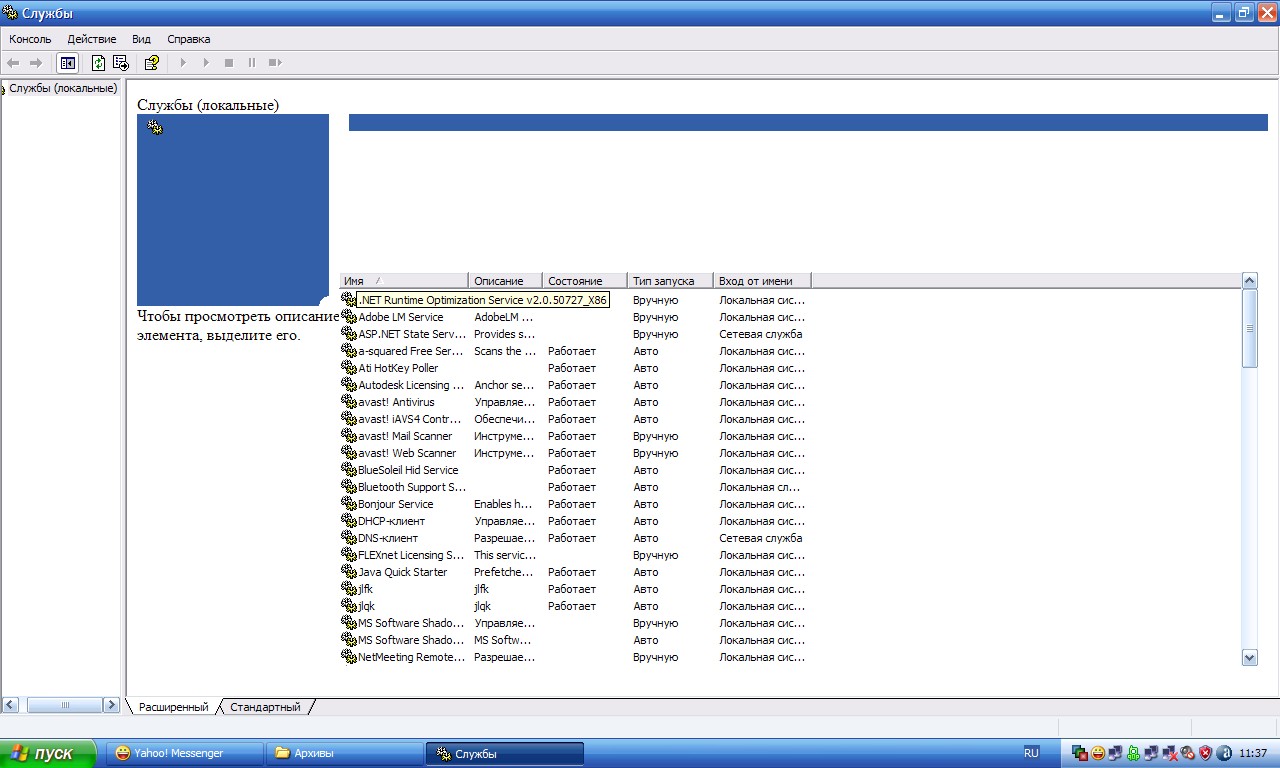1280x768 pixels.
Task: Click the gear icon beside Bonjour Service
Action: click(349, 504)
